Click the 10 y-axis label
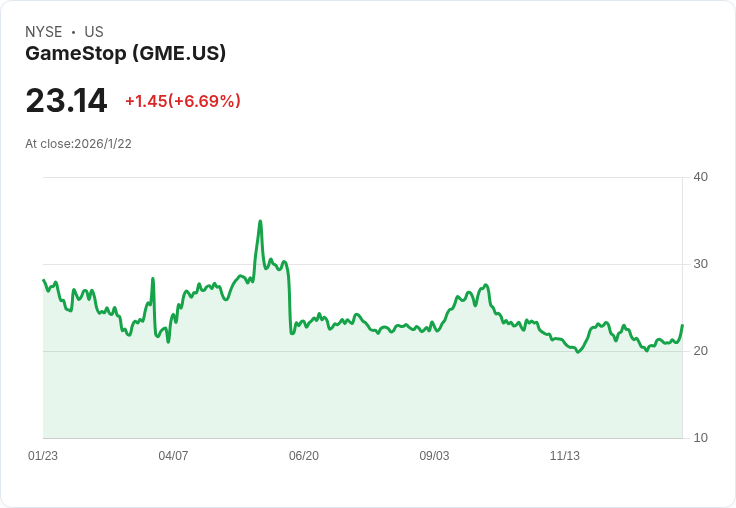Viewport: 736px width, 508px height. [x=700, y=438]
